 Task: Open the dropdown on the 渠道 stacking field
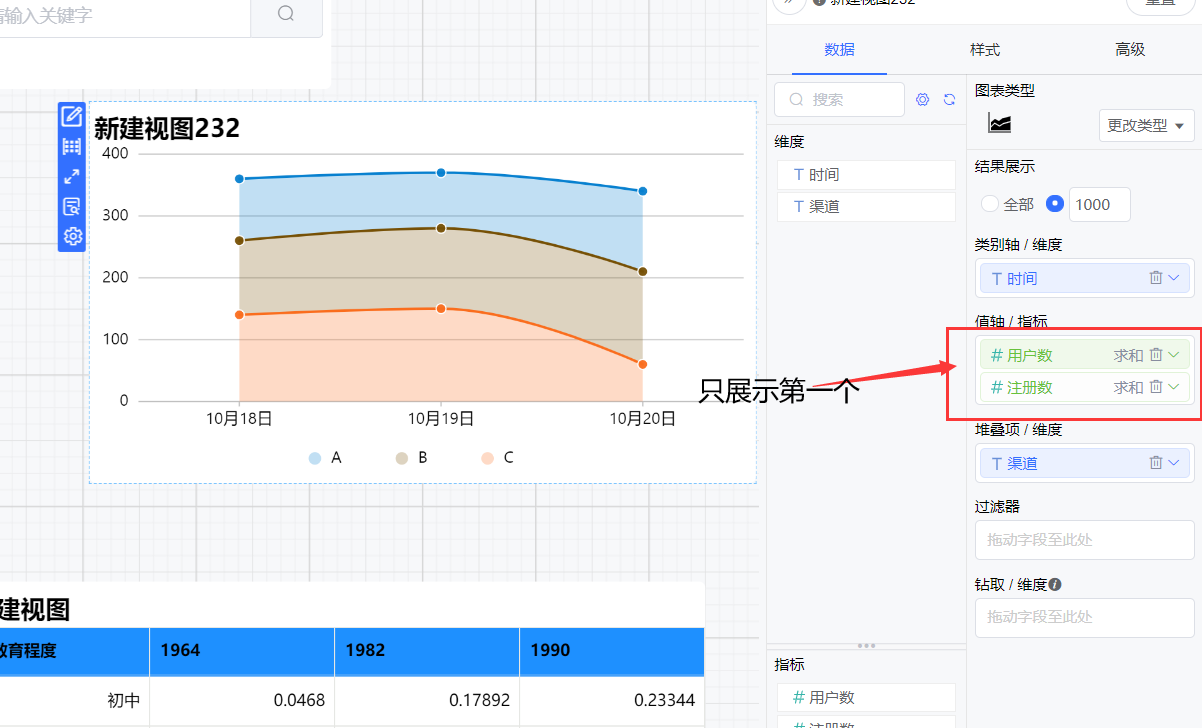[1172, 462]
